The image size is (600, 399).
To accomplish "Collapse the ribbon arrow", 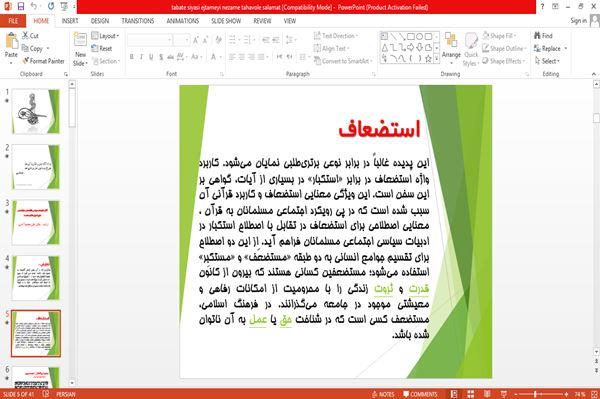I will 593,74.
